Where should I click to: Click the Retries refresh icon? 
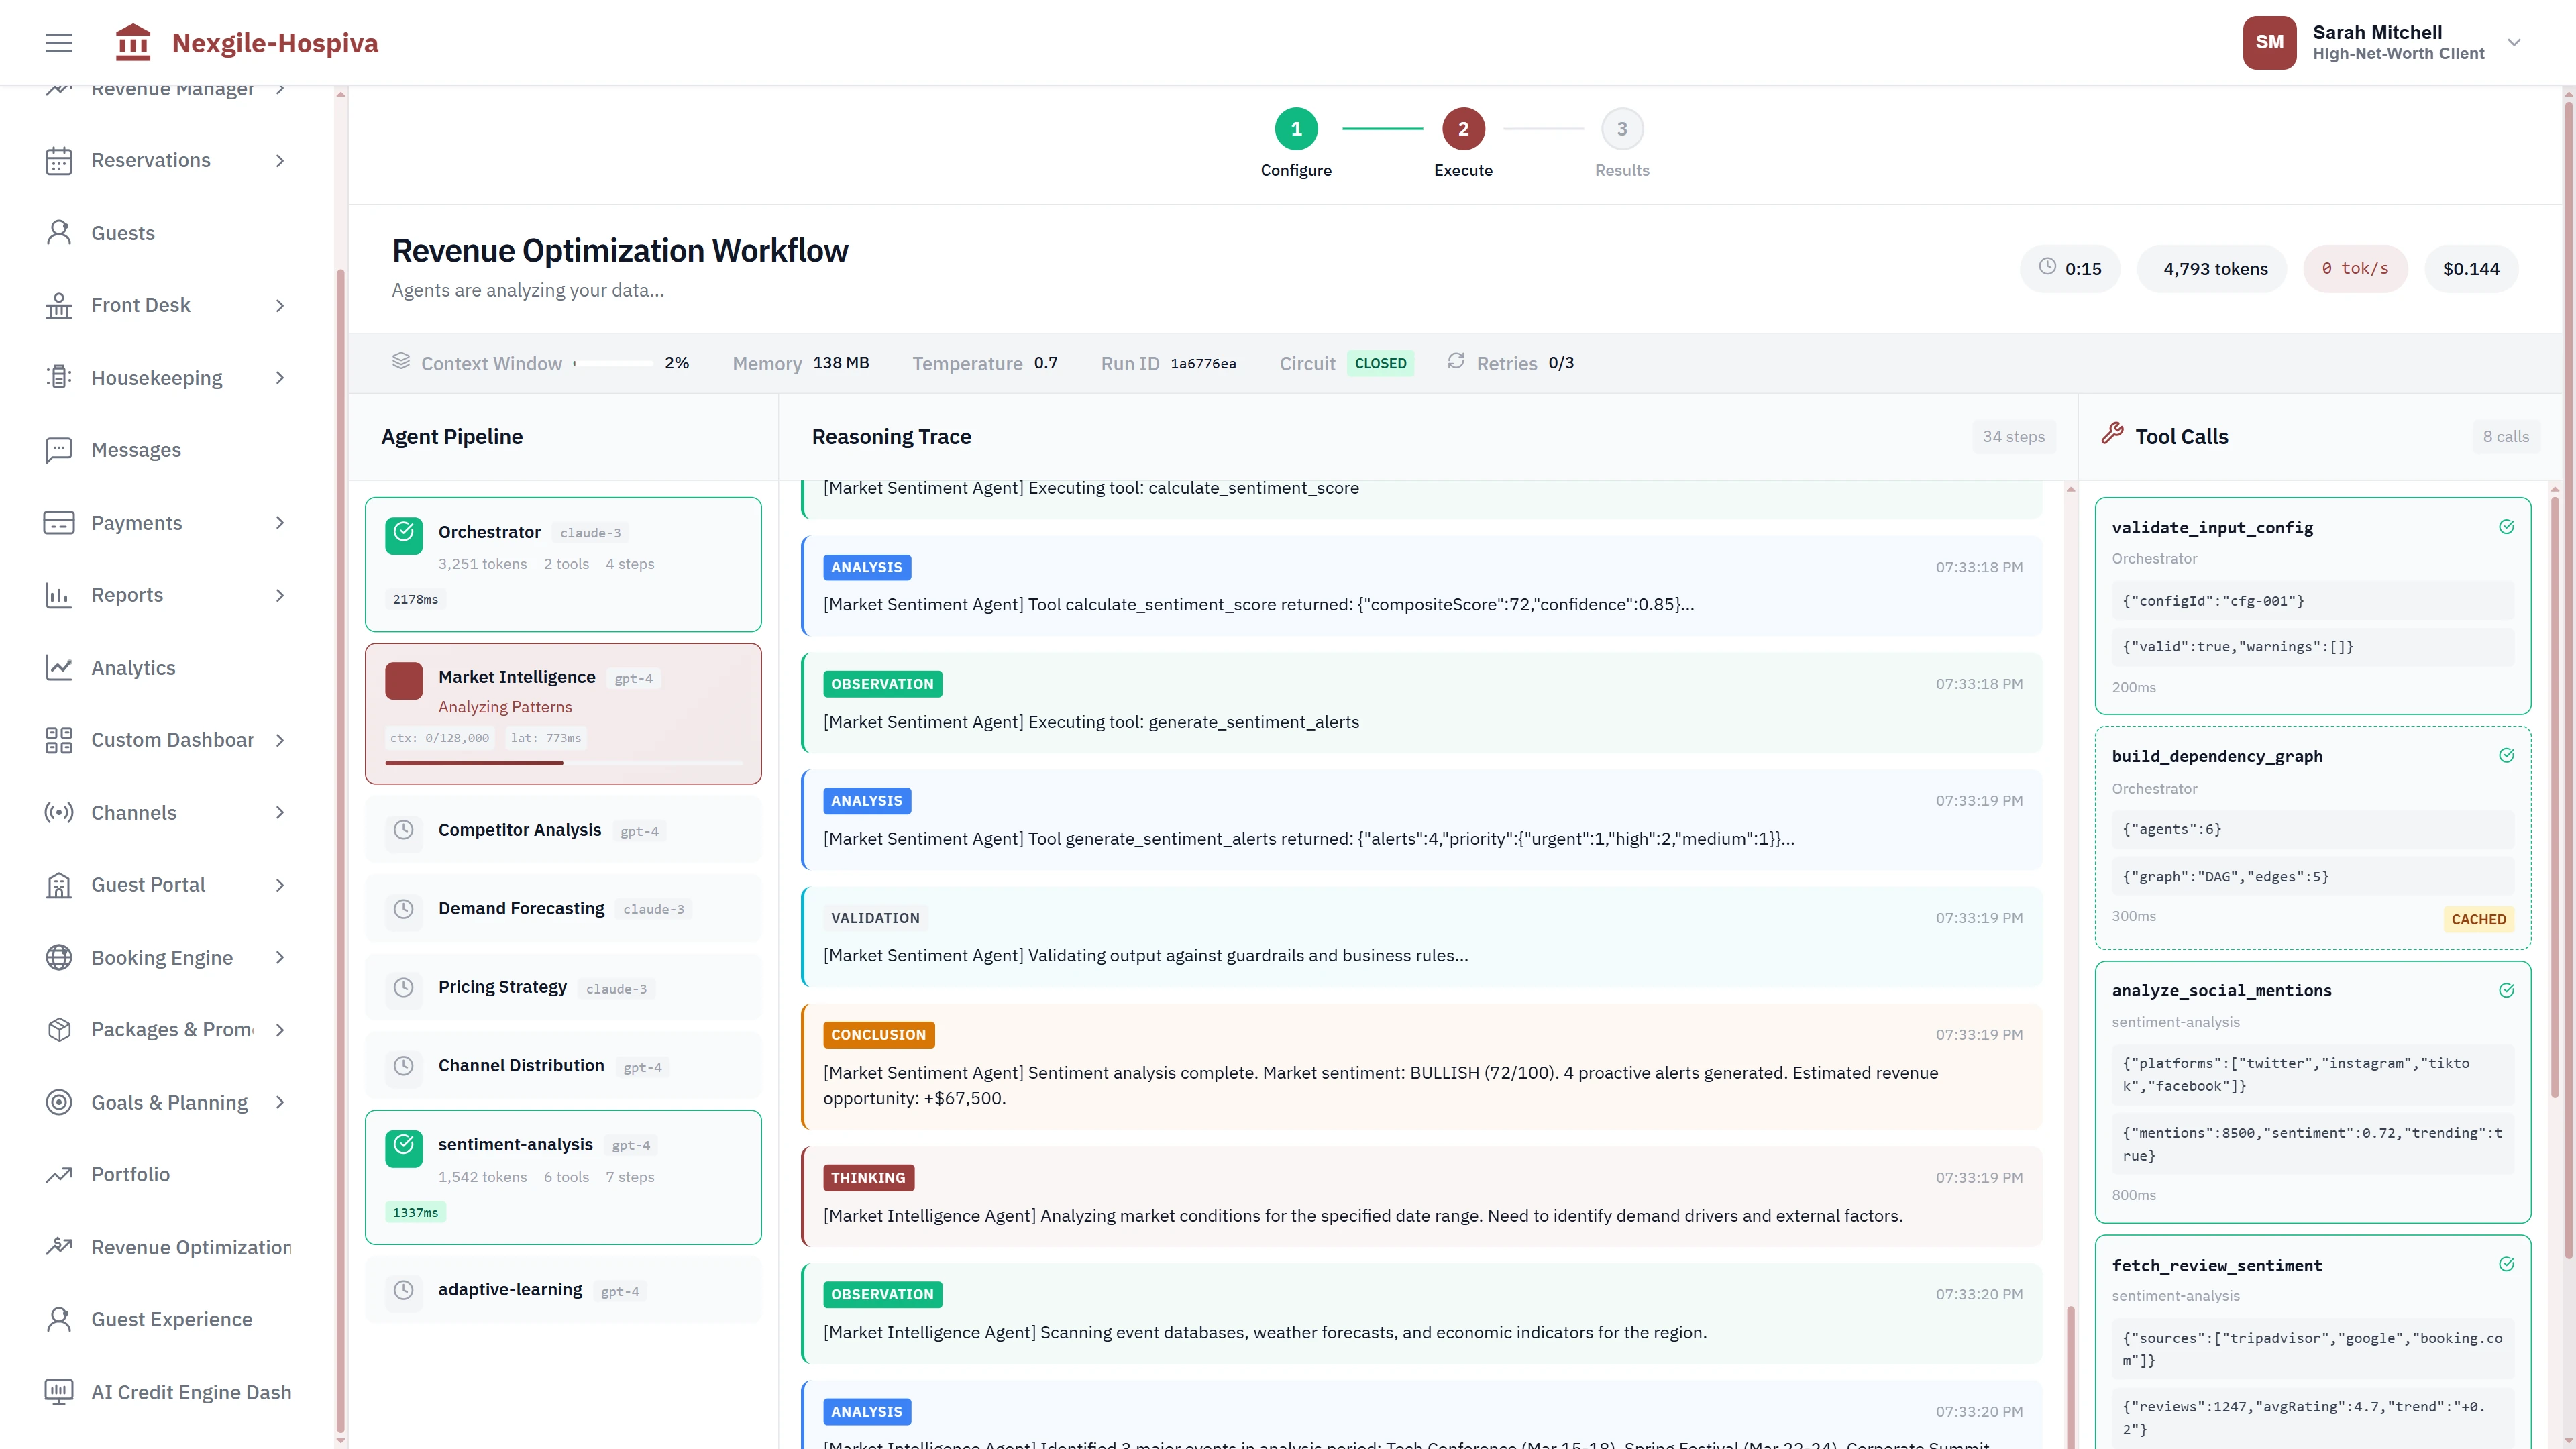coord(1456,362)
